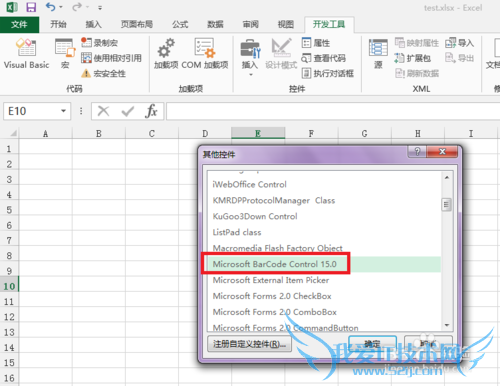Click the formula bar Cancel (X) icon
The image size is (500, 386).
[x=103, y=111]
